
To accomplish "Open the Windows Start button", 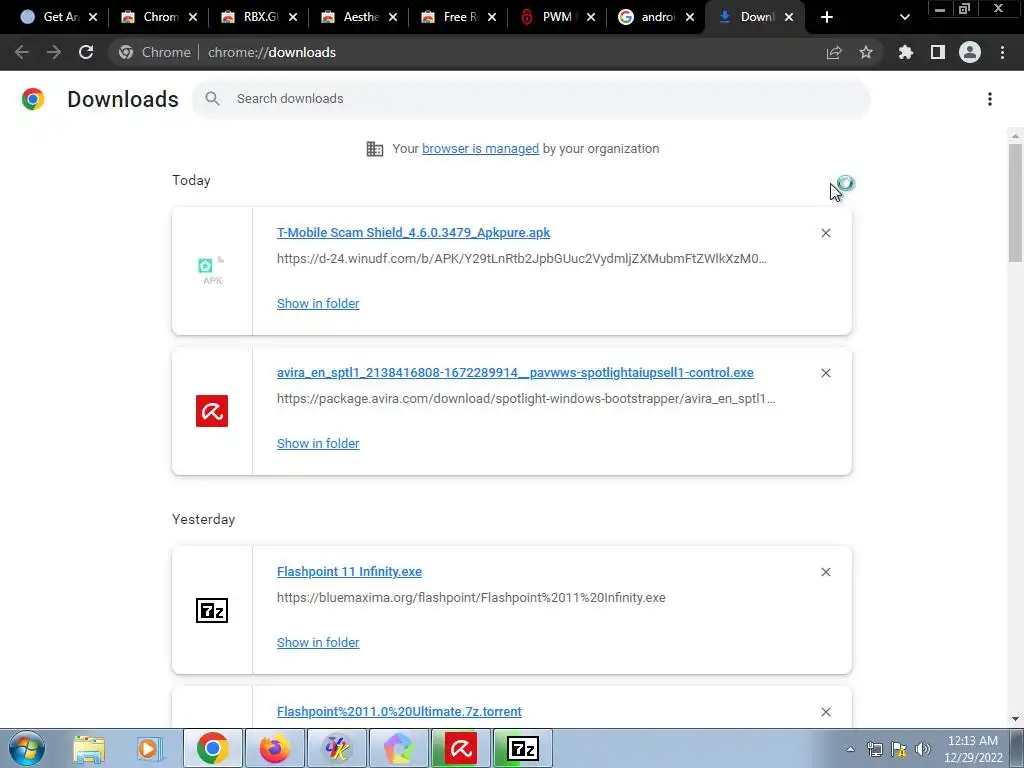I will click(x=27, y=748).
